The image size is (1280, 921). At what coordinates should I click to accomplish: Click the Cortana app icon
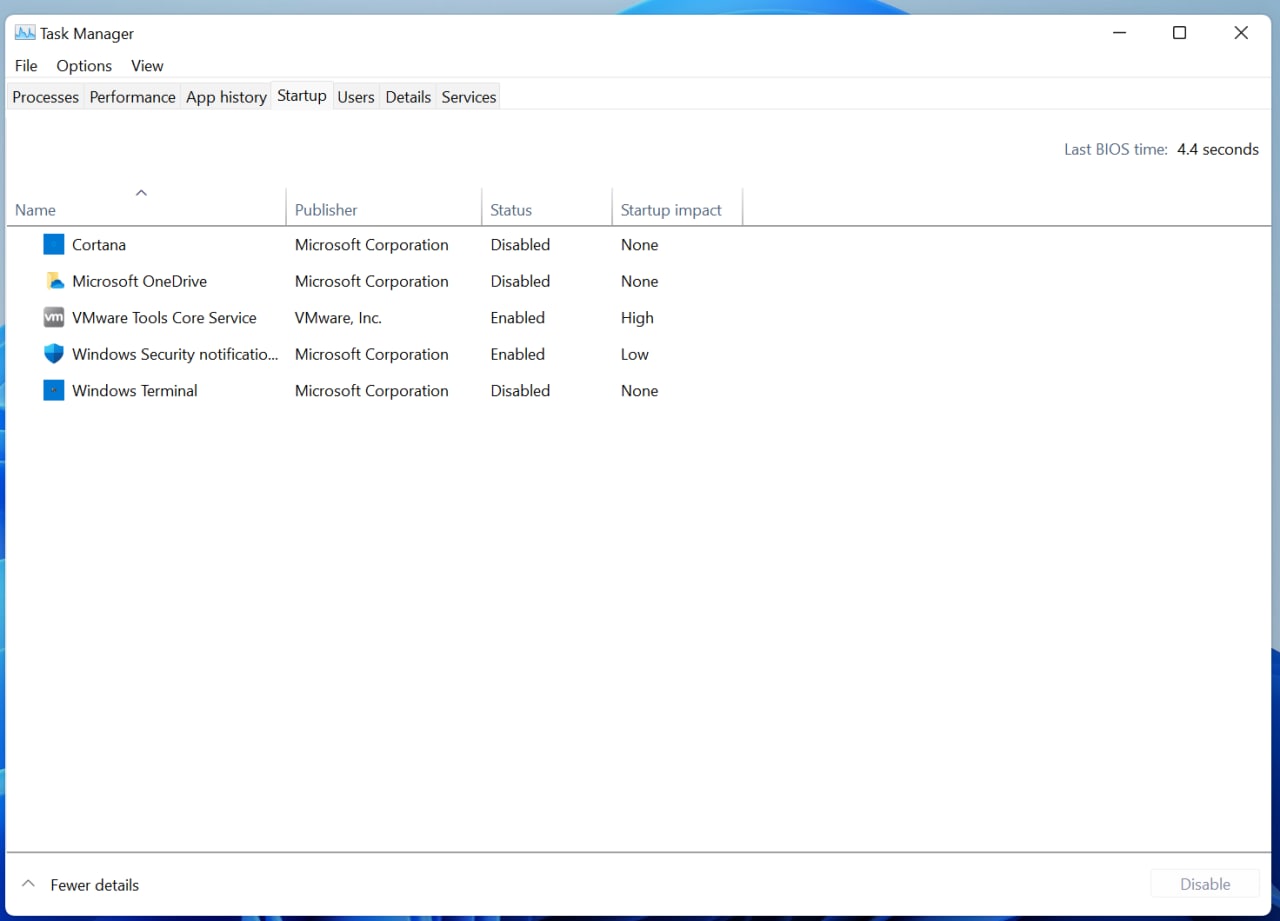coord(54,245)
